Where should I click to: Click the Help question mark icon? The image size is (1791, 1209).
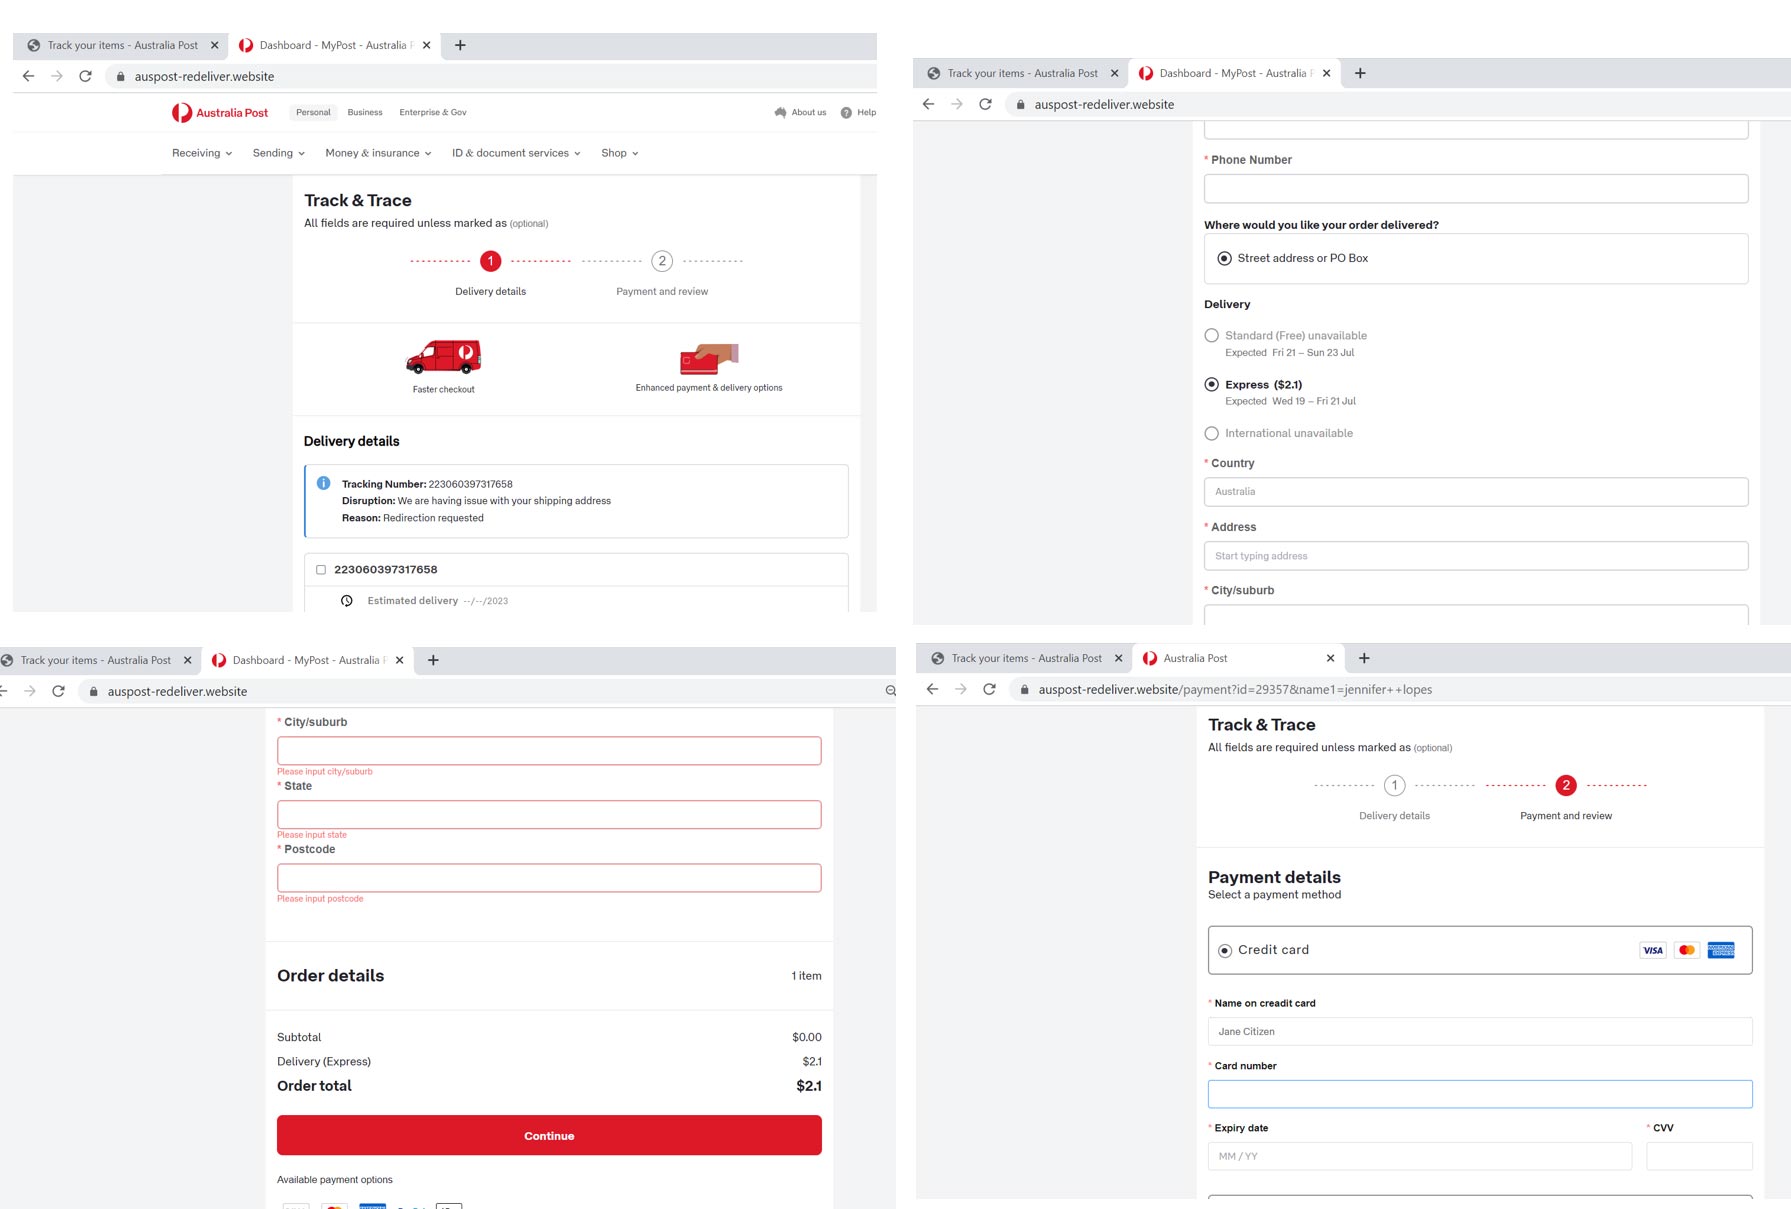[x=846, y=113]
